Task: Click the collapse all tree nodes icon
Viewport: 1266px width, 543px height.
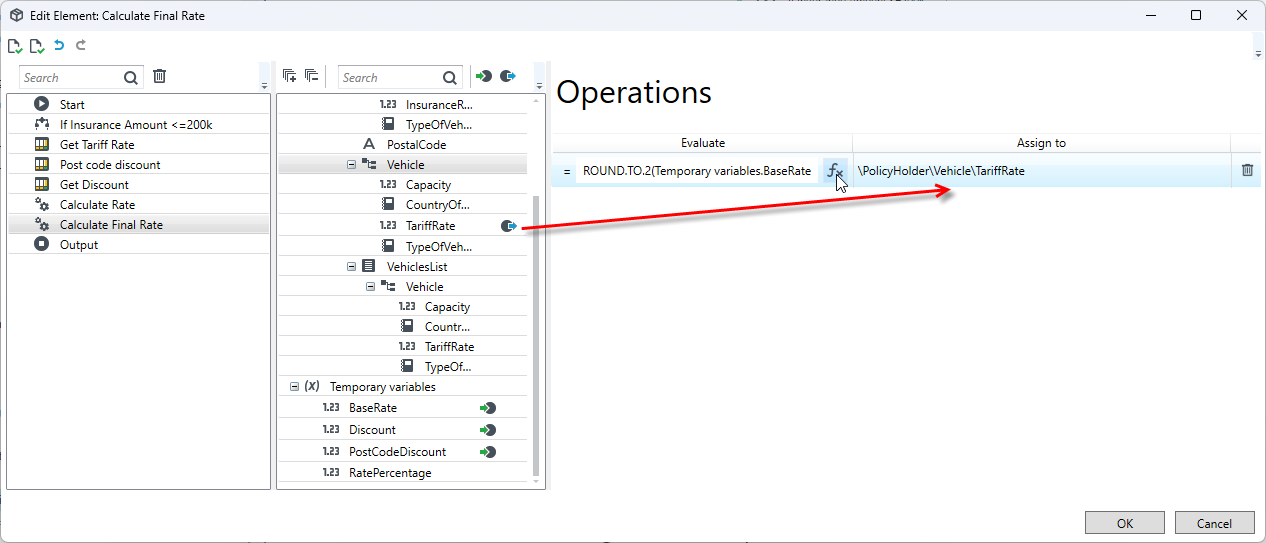Action: 311,76
